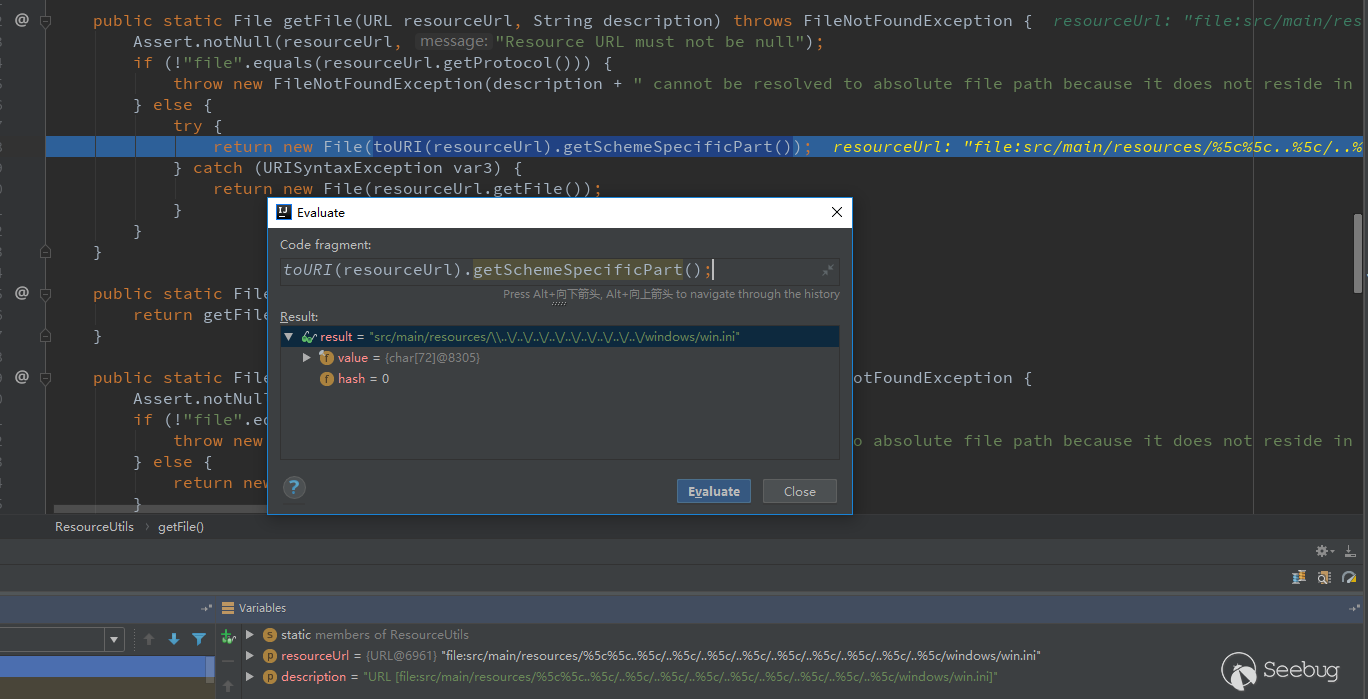
Task: Click the threads dump layout icon
Action: (1299, 577)
